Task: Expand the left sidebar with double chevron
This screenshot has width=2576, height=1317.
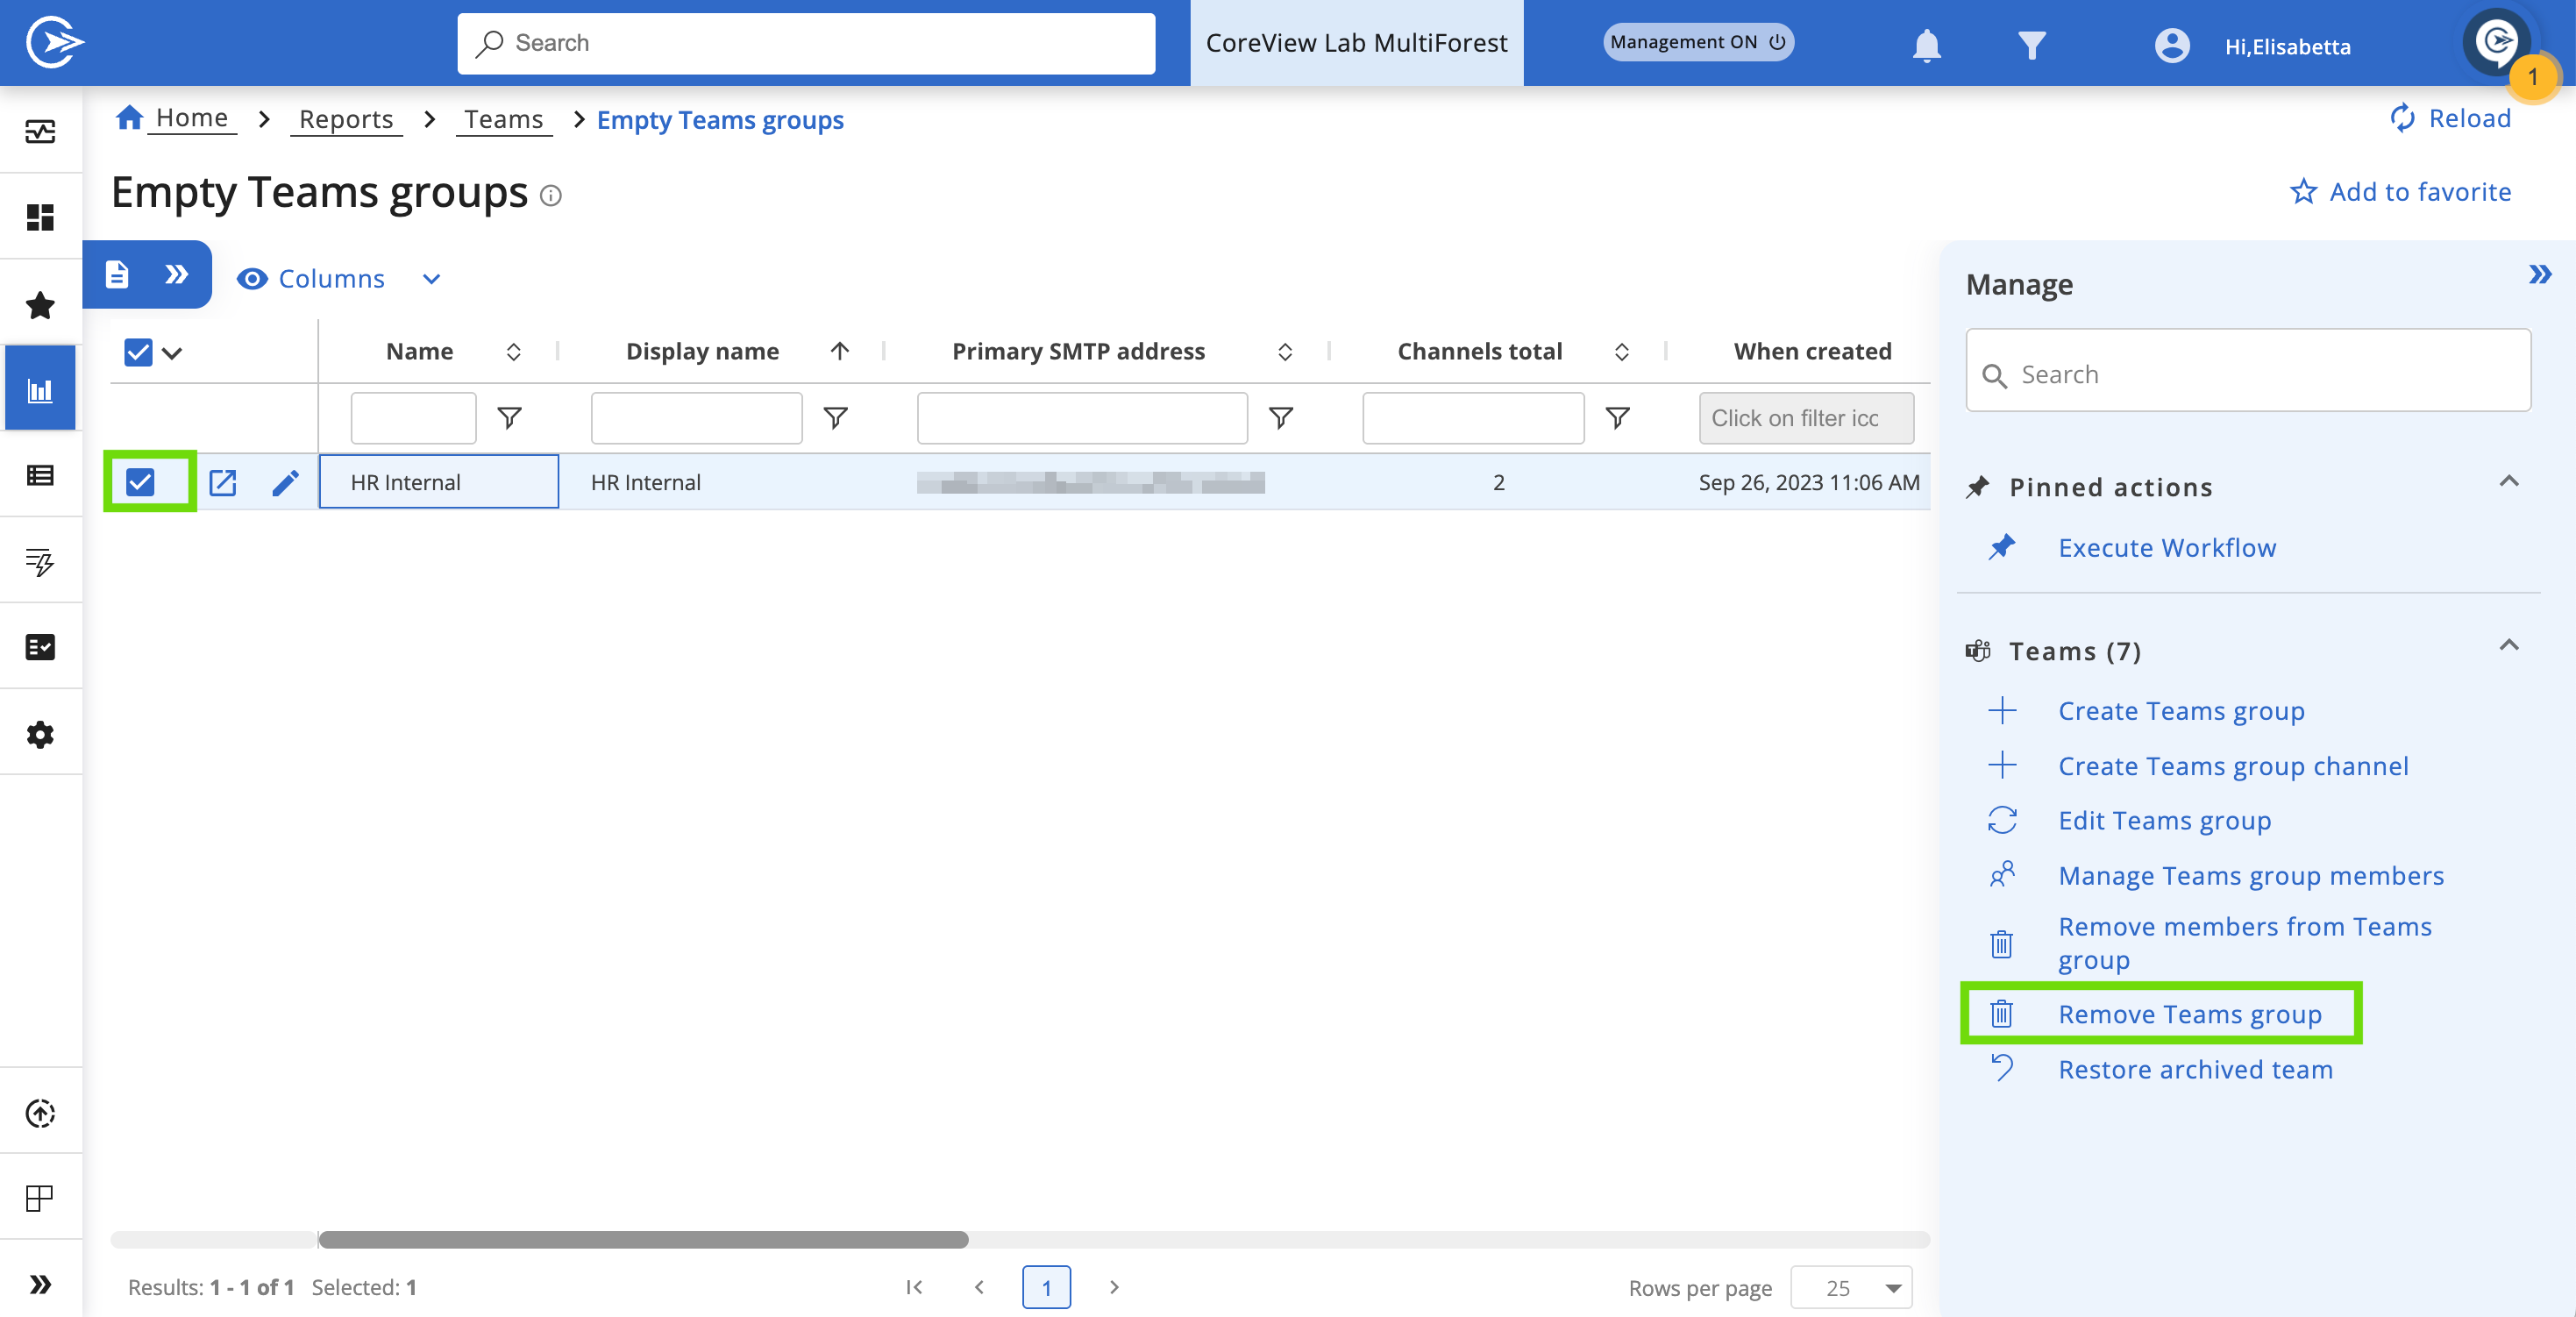Action: coord(40,1284)
